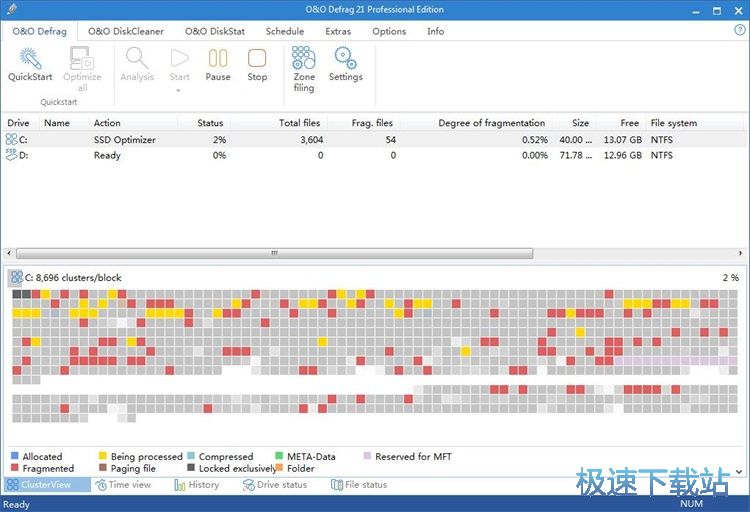Switch to Time view bottom tab
Viewport: 750px width, 512px height.
123,485
